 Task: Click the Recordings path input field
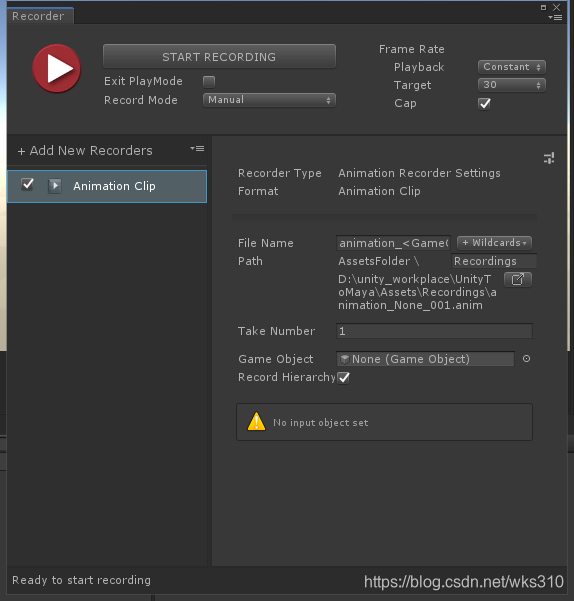tap(494, 261)
